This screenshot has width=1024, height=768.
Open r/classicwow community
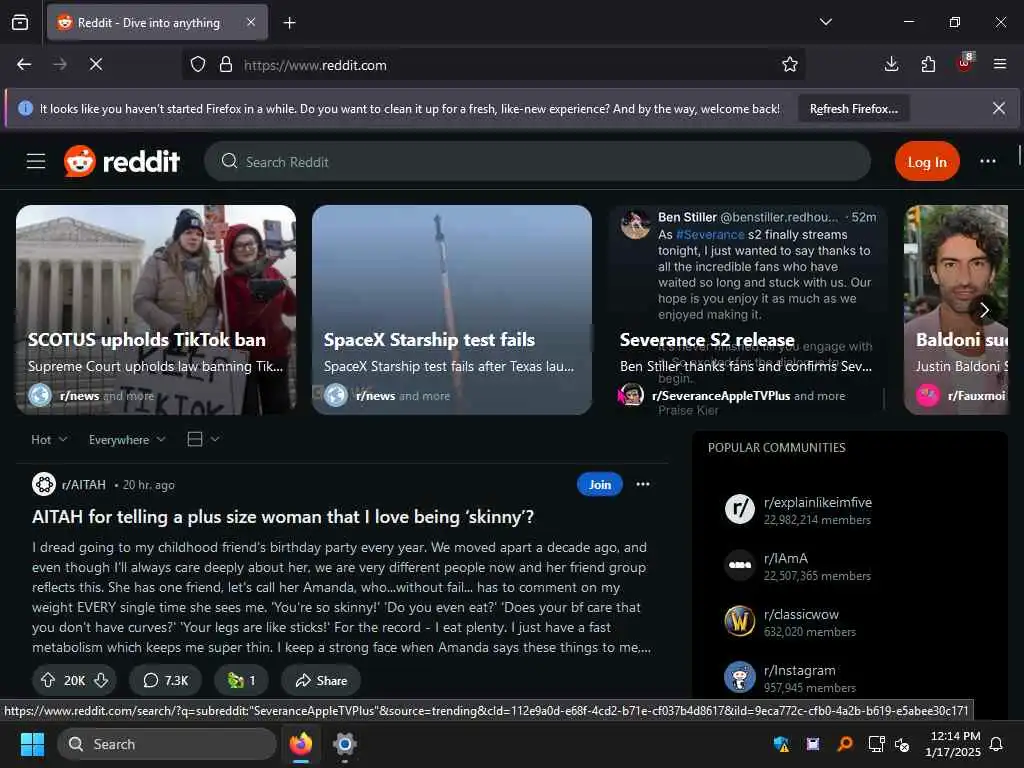click(801, 615)
